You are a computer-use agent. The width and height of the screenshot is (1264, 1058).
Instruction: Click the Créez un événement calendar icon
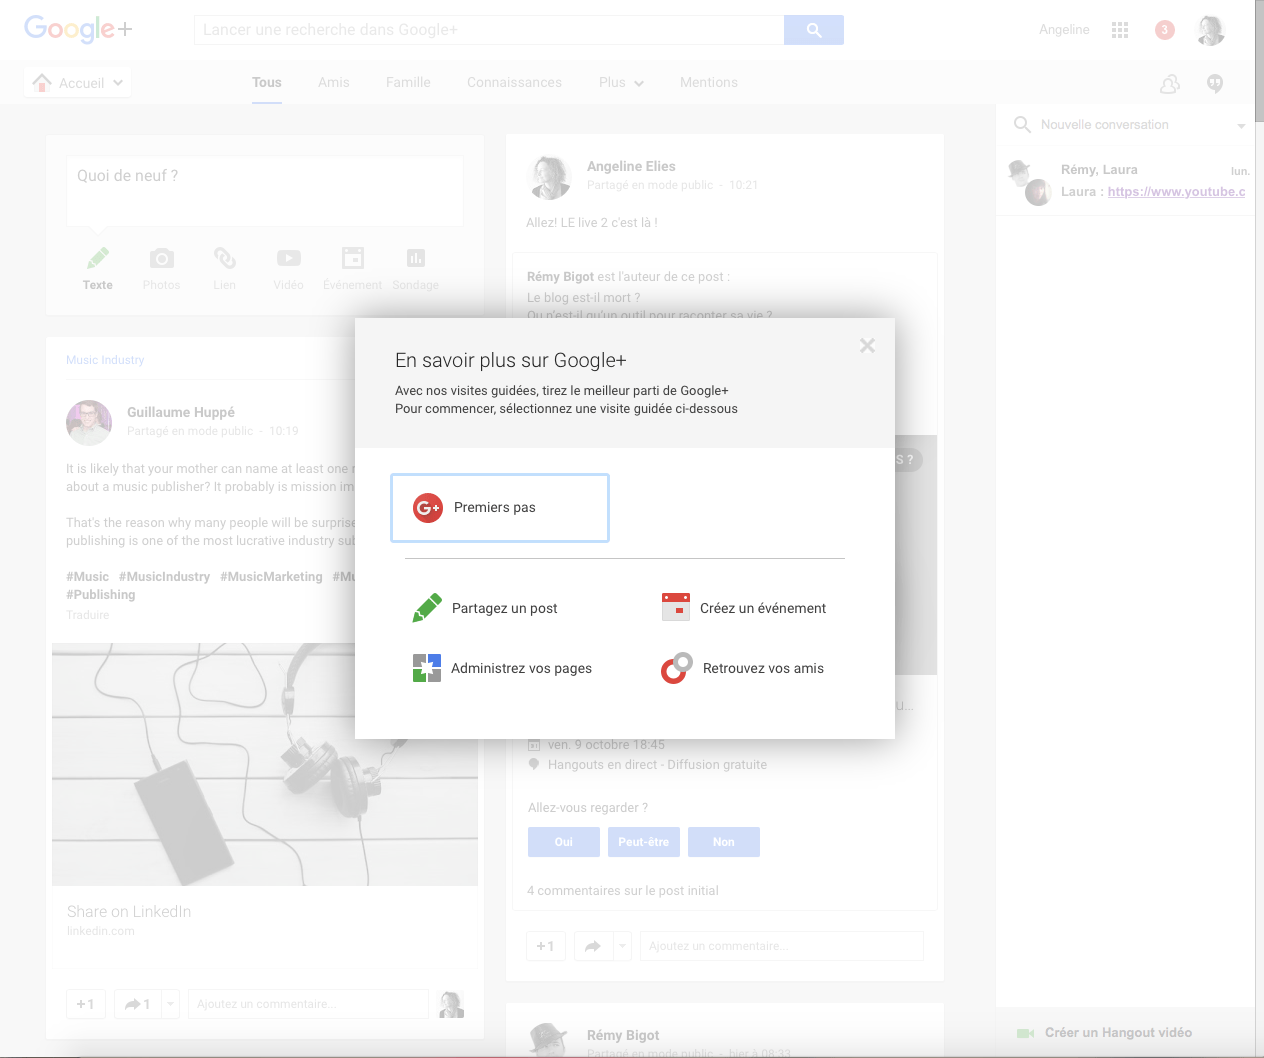pos(676,607)
